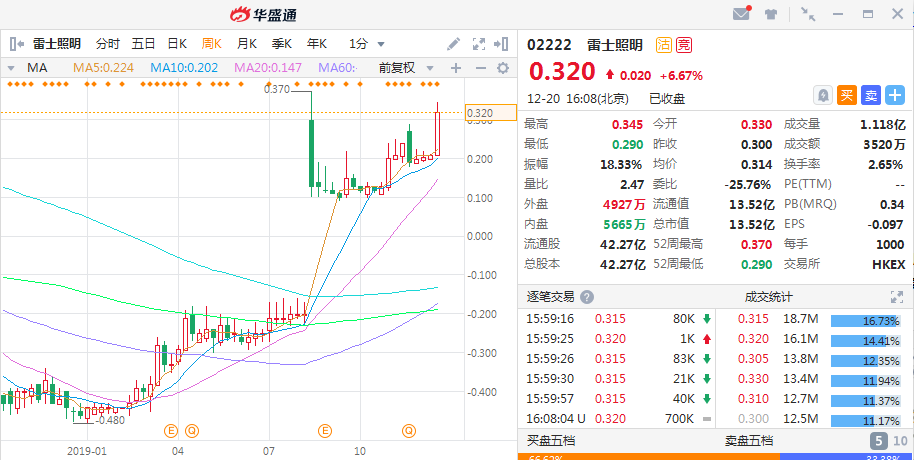914x460 pixels.
Task: Select the 15:59:25 trade row
Action: (x=616, y=339)
